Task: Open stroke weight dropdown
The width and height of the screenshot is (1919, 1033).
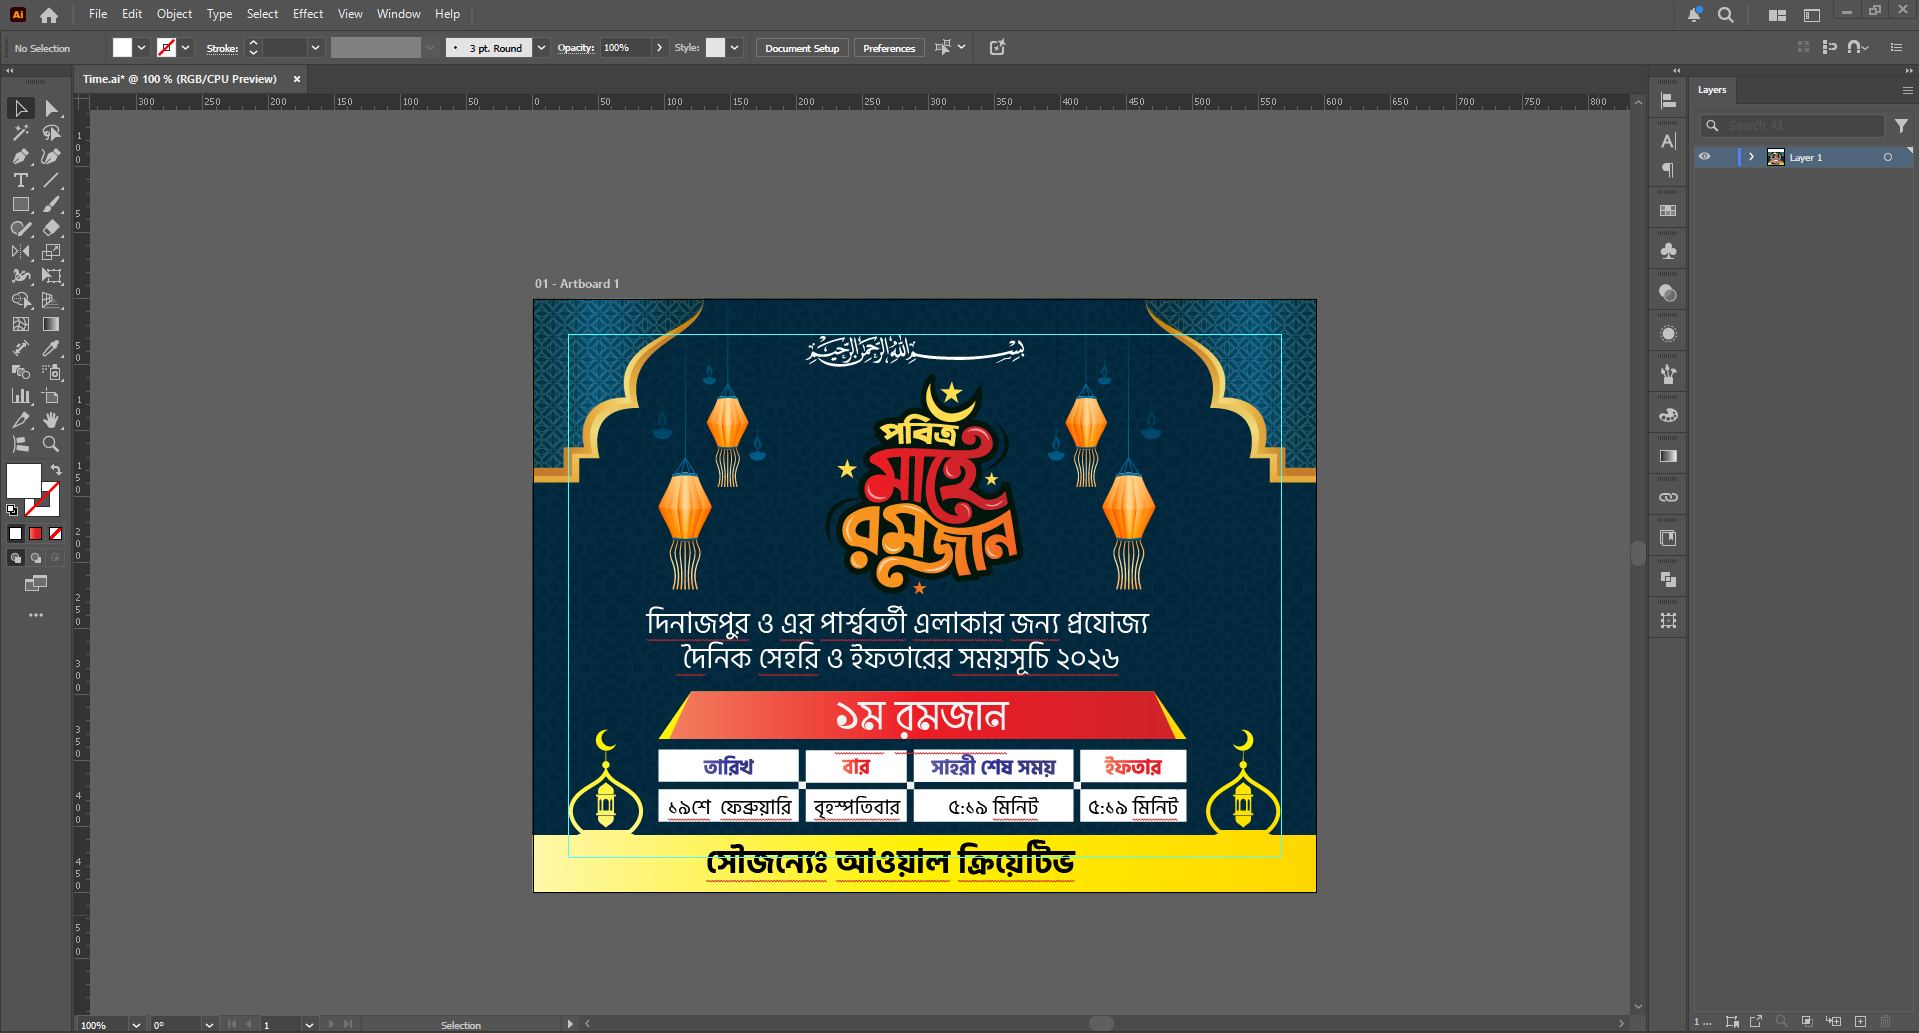Action: point(315,48)
